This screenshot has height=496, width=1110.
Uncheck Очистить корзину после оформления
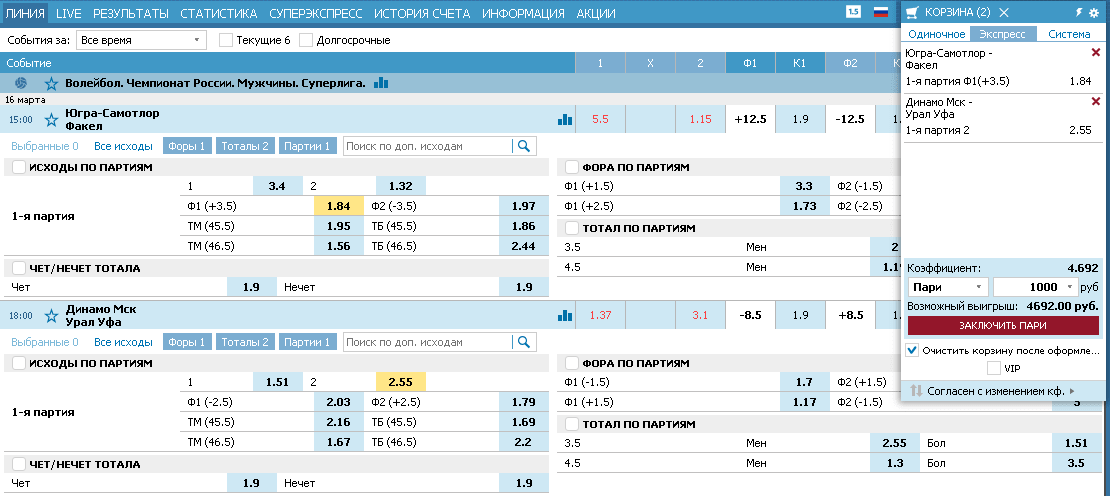coord(912,350)
